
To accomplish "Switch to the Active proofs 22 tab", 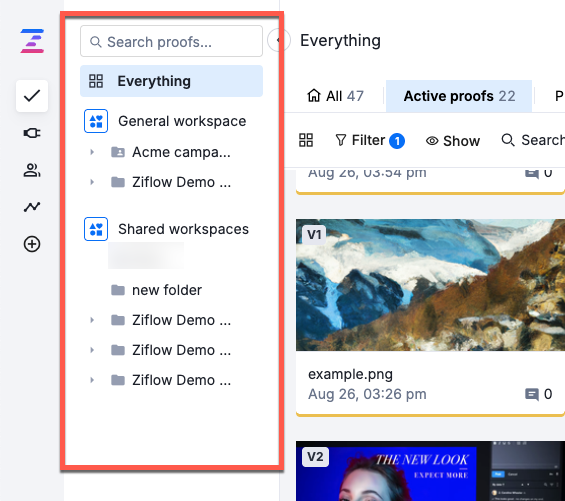I will [x=459, y=96].
